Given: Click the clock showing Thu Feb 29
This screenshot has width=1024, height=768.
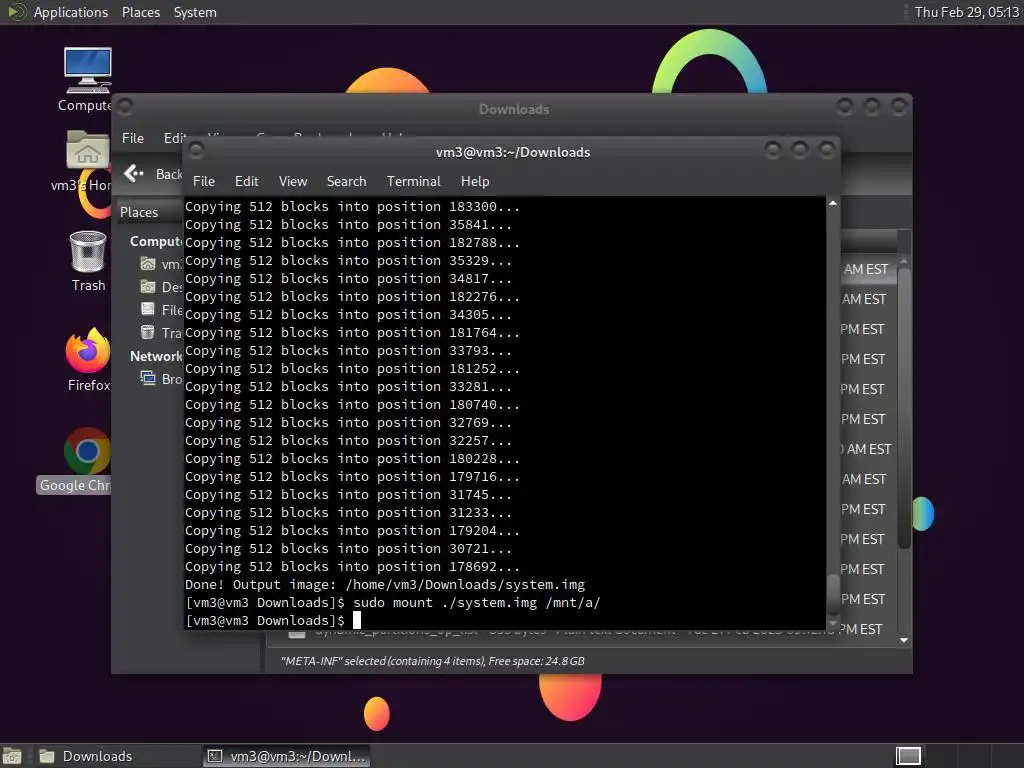Looking at the screenshot, I should (x=967, y=12).
